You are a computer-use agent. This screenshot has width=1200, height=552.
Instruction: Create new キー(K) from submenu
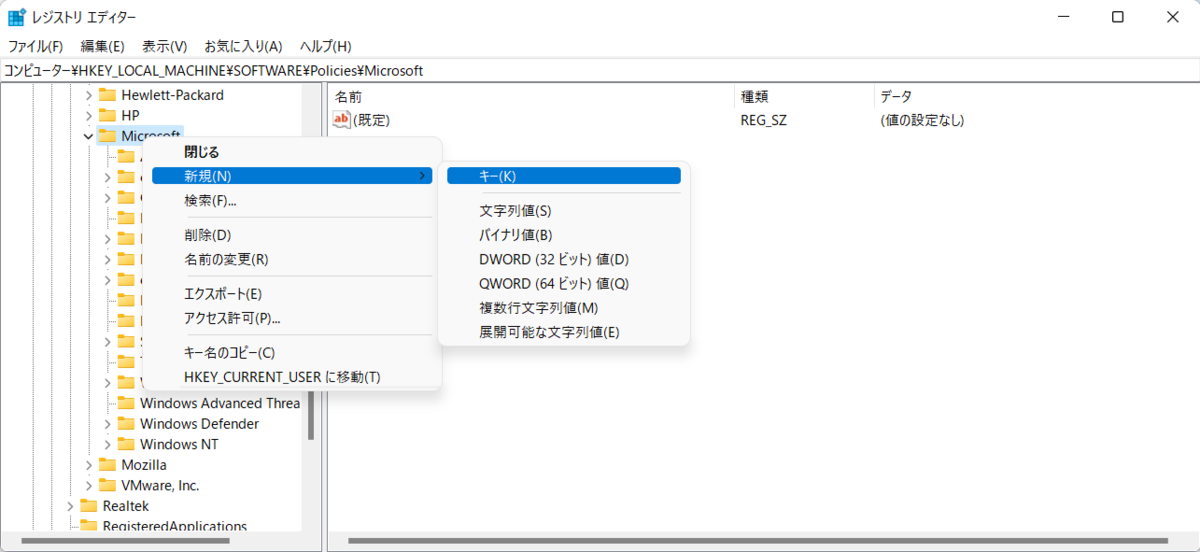tap(564, 176)
